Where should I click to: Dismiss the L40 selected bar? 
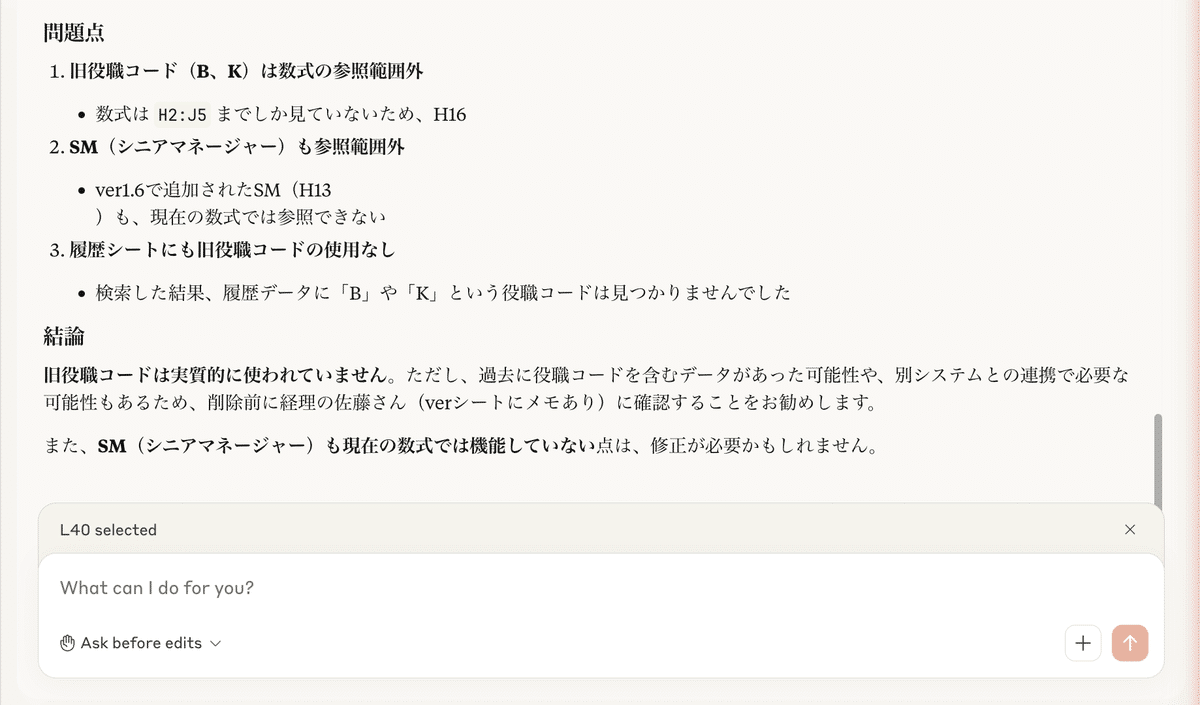[x=1130, y=530]
